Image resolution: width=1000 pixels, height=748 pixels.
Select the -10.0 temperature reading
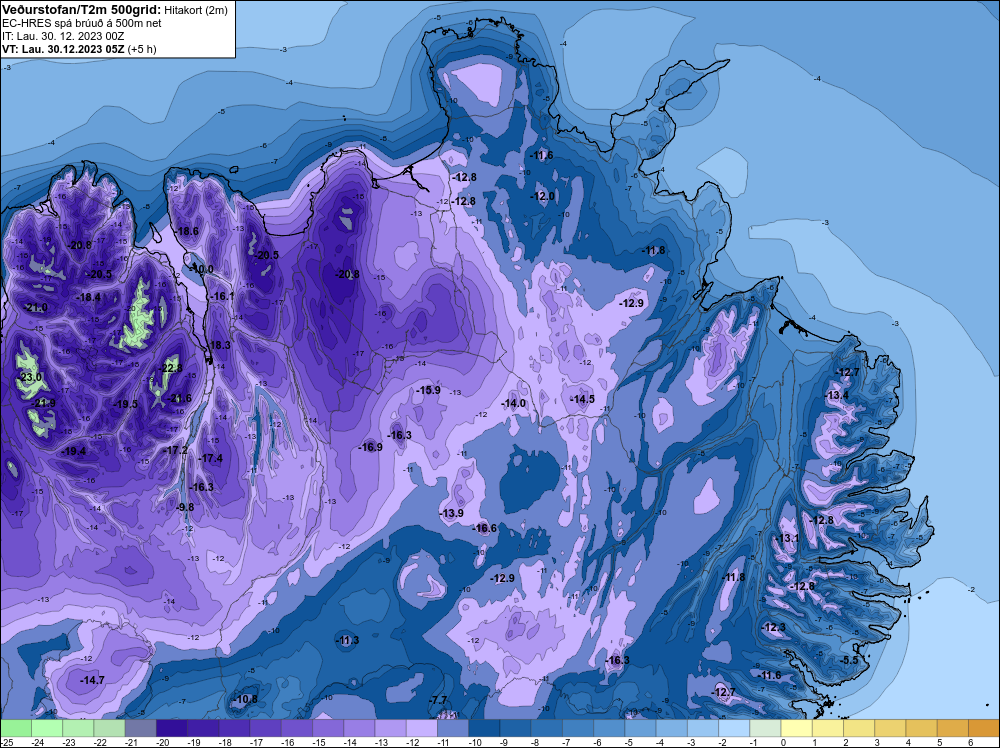point(202,270)
